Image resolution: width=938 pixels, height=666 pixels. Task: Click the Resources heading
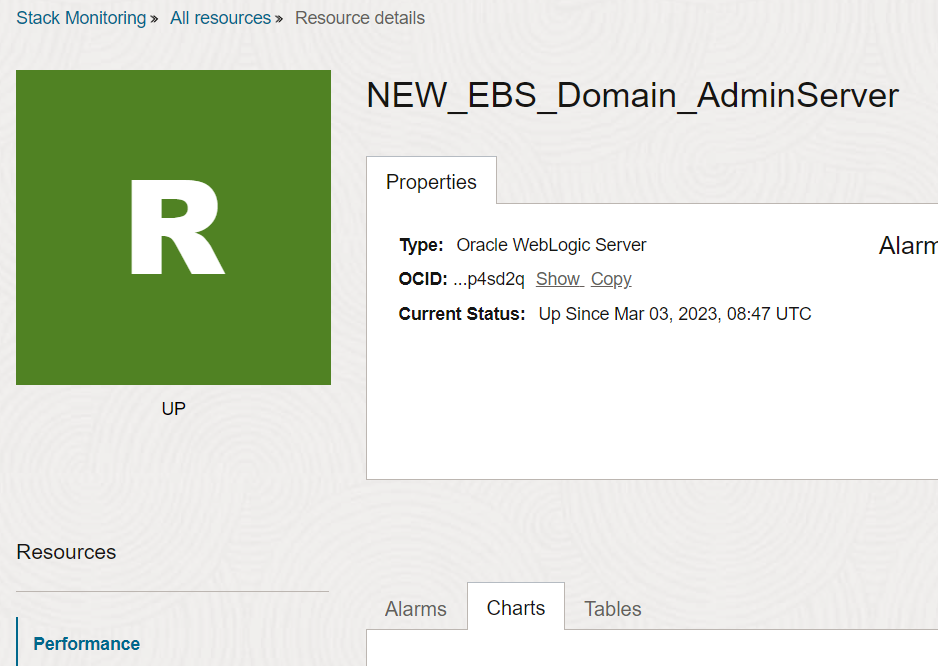(x=66, y=552)
